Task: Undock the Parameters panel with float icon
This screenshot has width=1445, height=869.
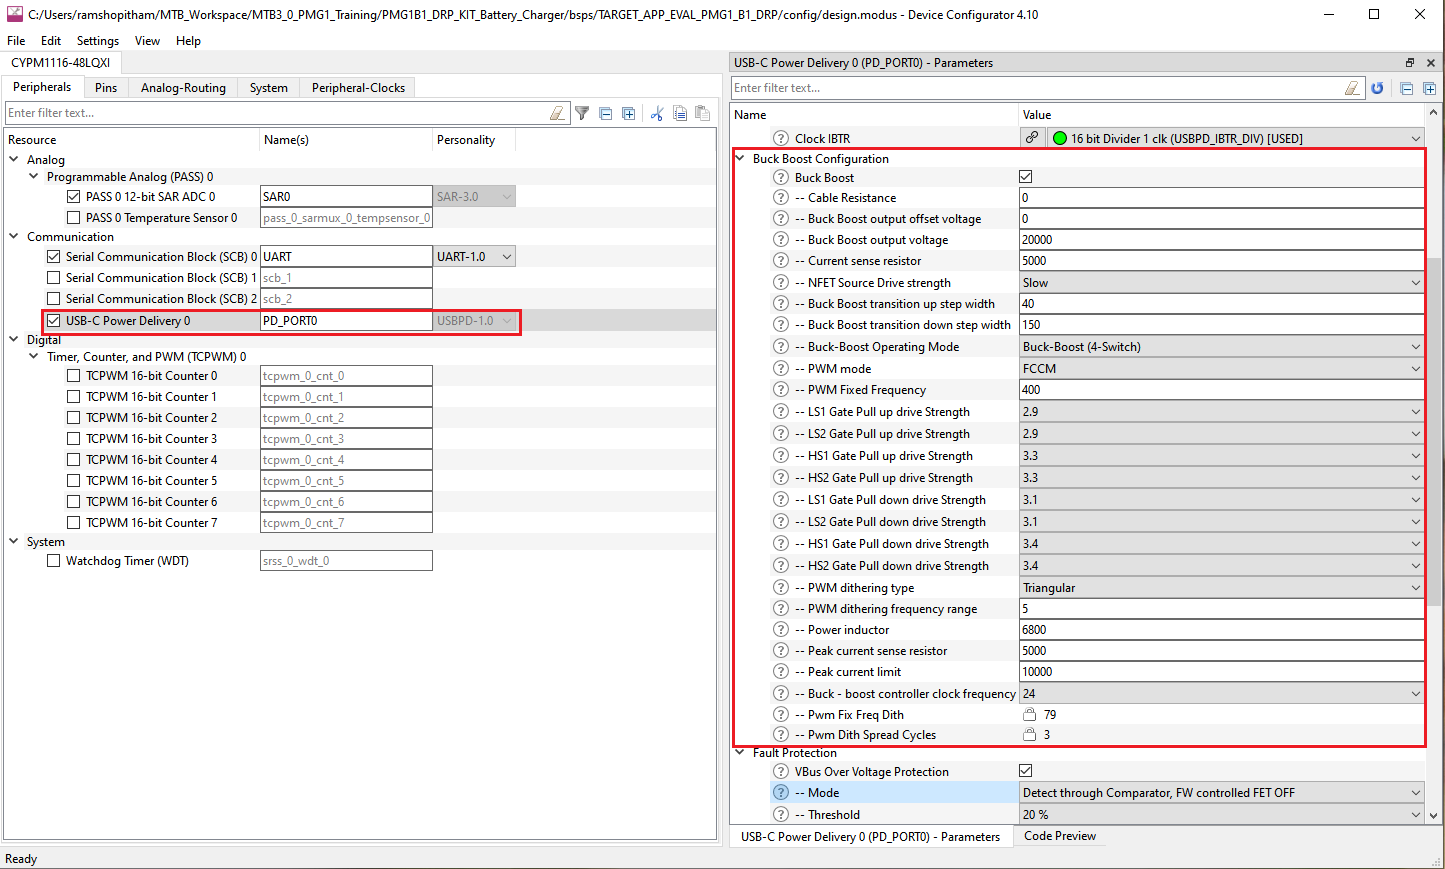Action: point(1410,62)
